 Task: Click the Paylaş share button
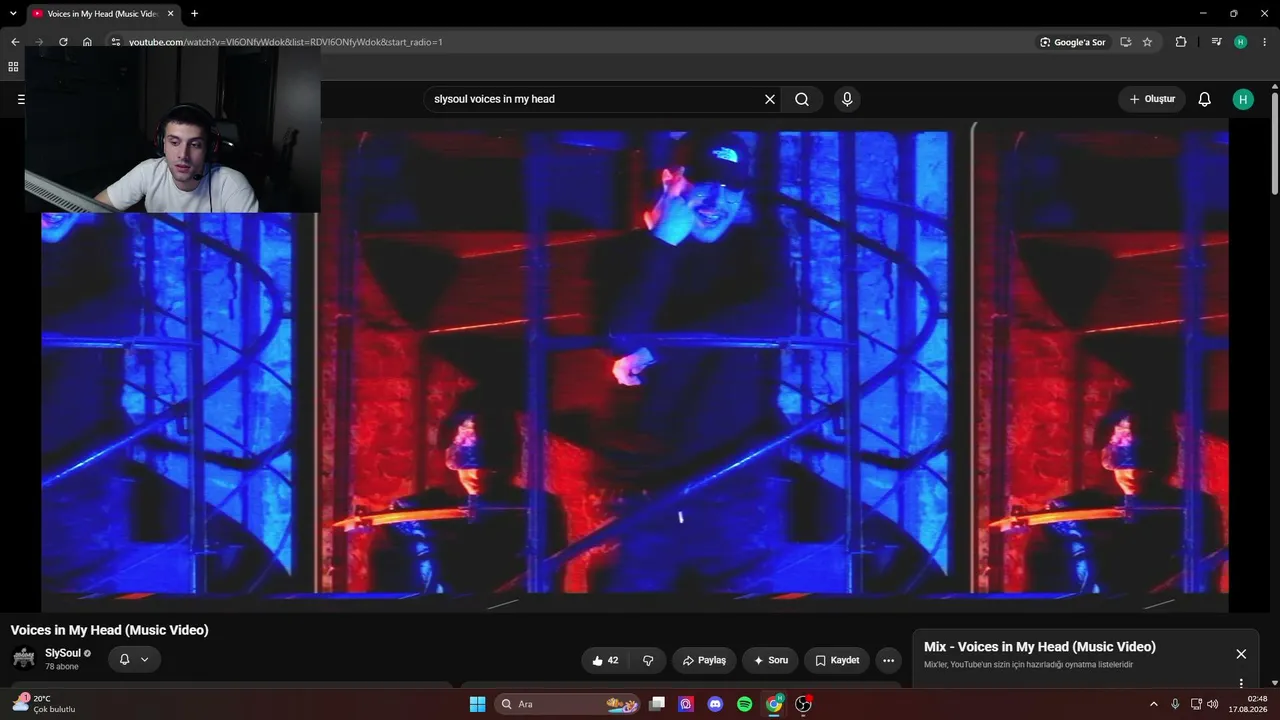coord(704,660)
